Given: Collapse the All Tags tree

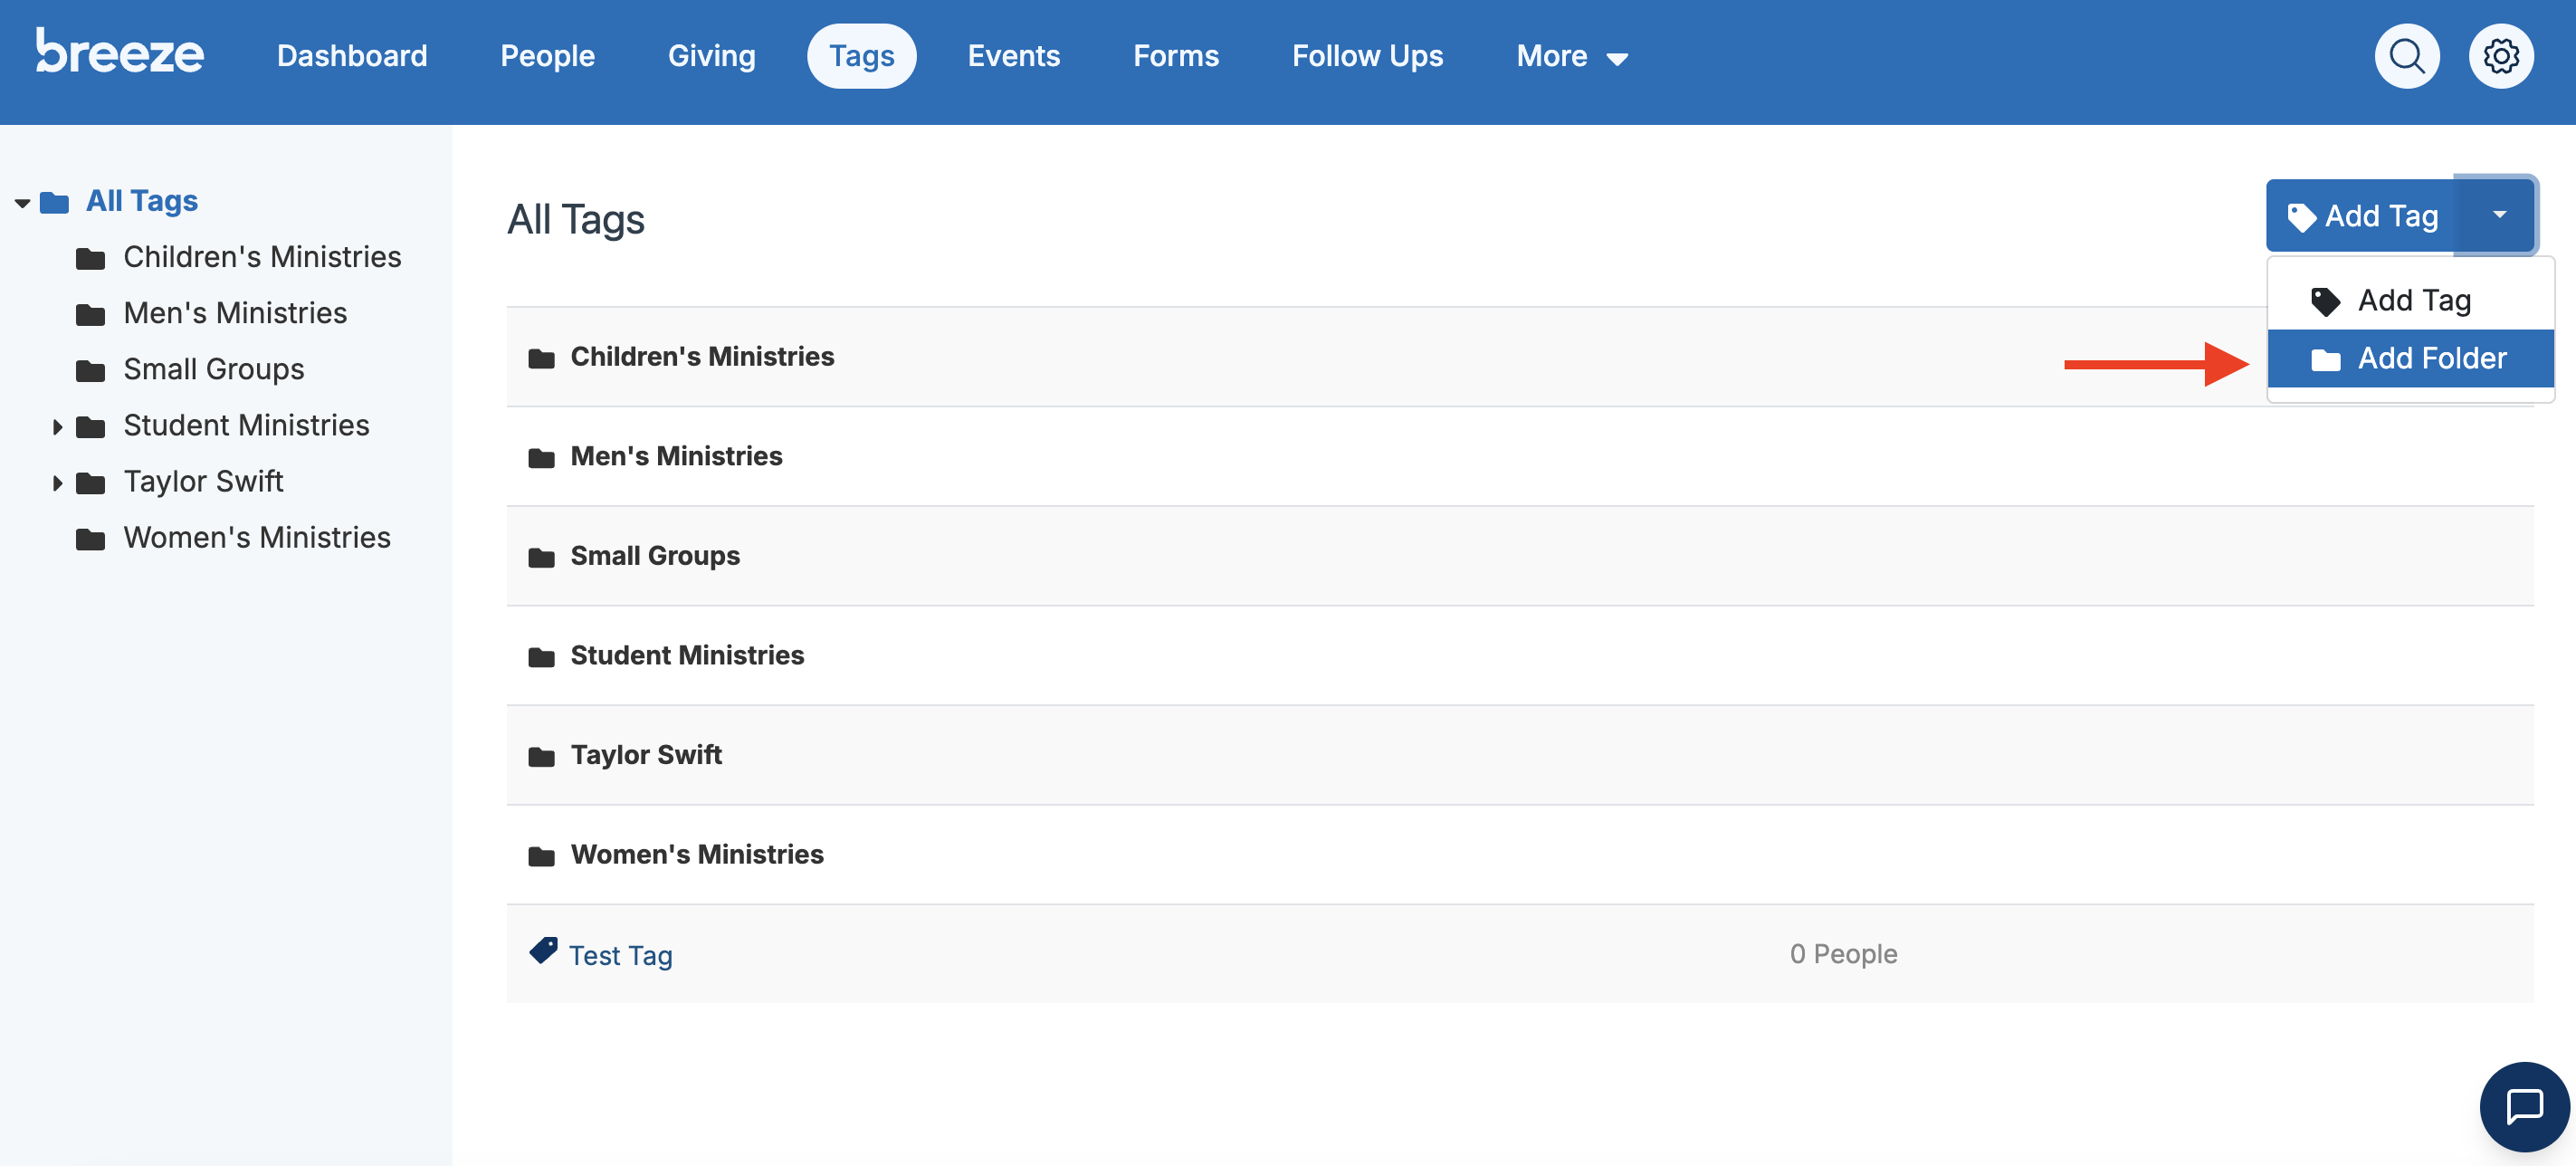Looking at the screenshot, I should coord(22,203).
